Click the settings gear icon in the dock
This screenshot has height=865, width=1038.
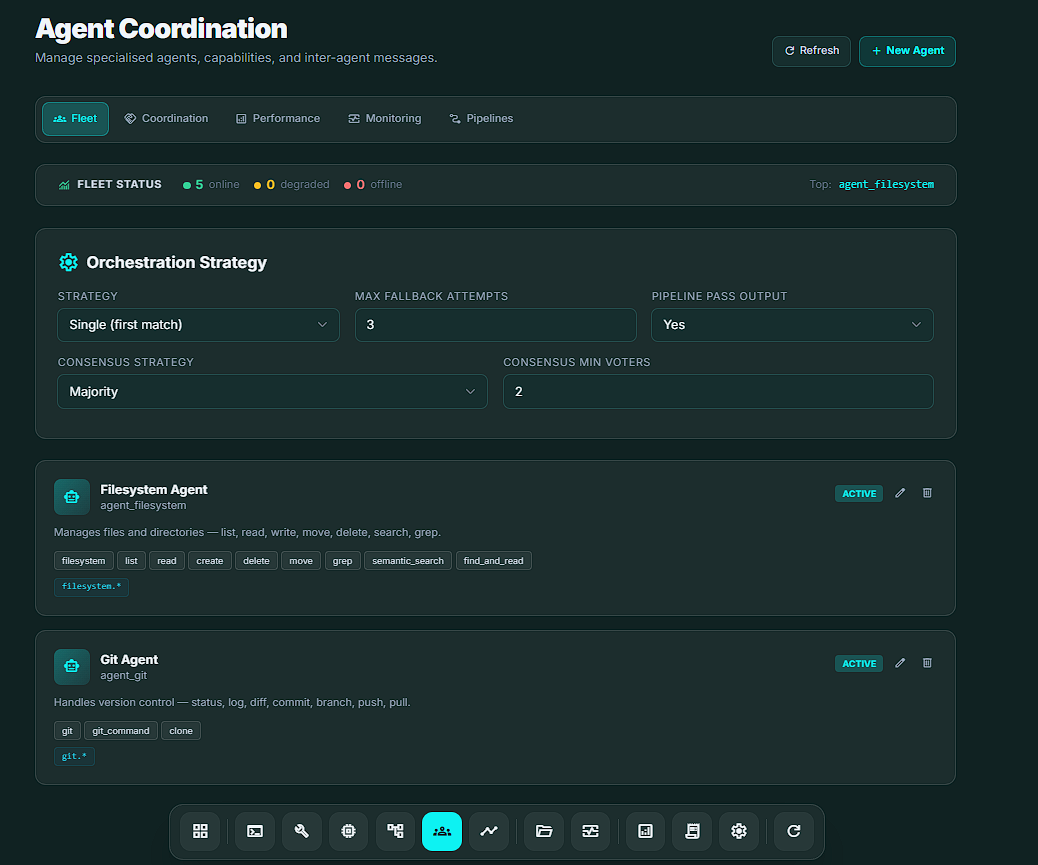(739, 831)
